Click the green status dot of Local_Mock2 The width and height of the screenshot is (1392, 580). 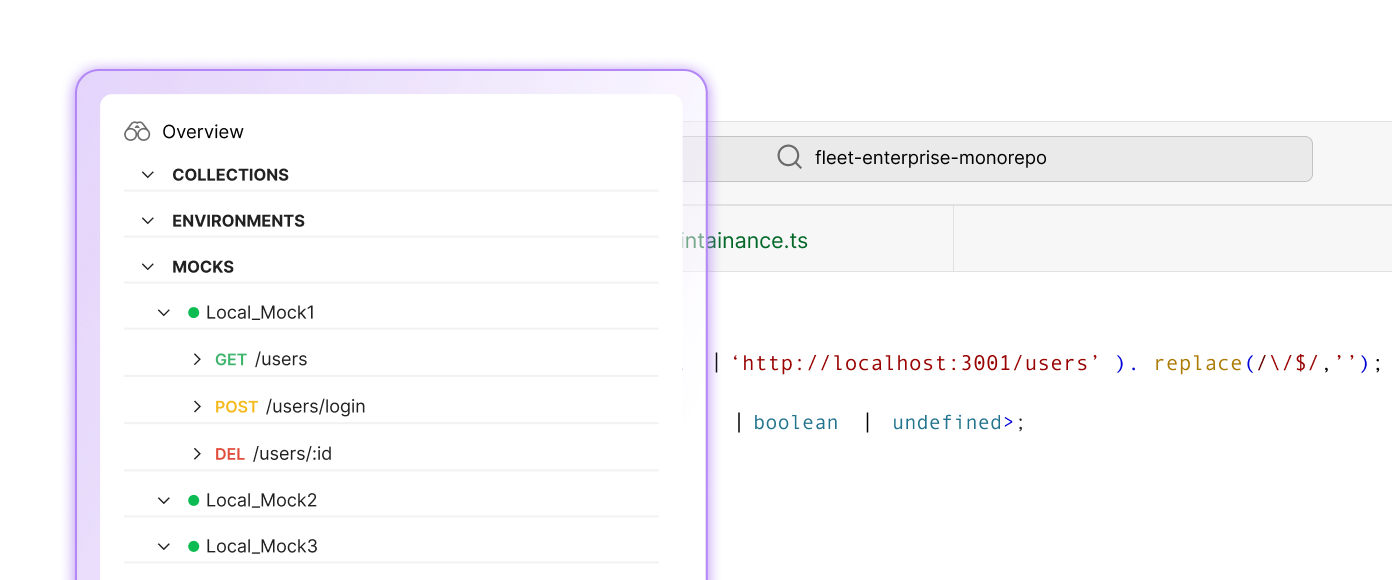[193, 500]
